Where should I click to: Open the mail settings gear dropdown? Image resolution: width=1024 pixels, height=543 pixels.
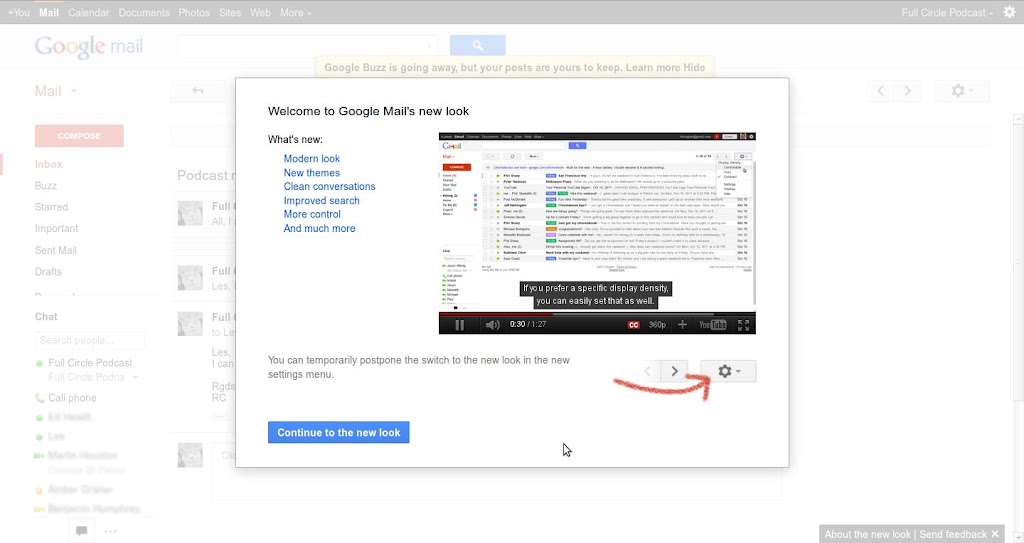pyautogui.click(x=961, y=91)
